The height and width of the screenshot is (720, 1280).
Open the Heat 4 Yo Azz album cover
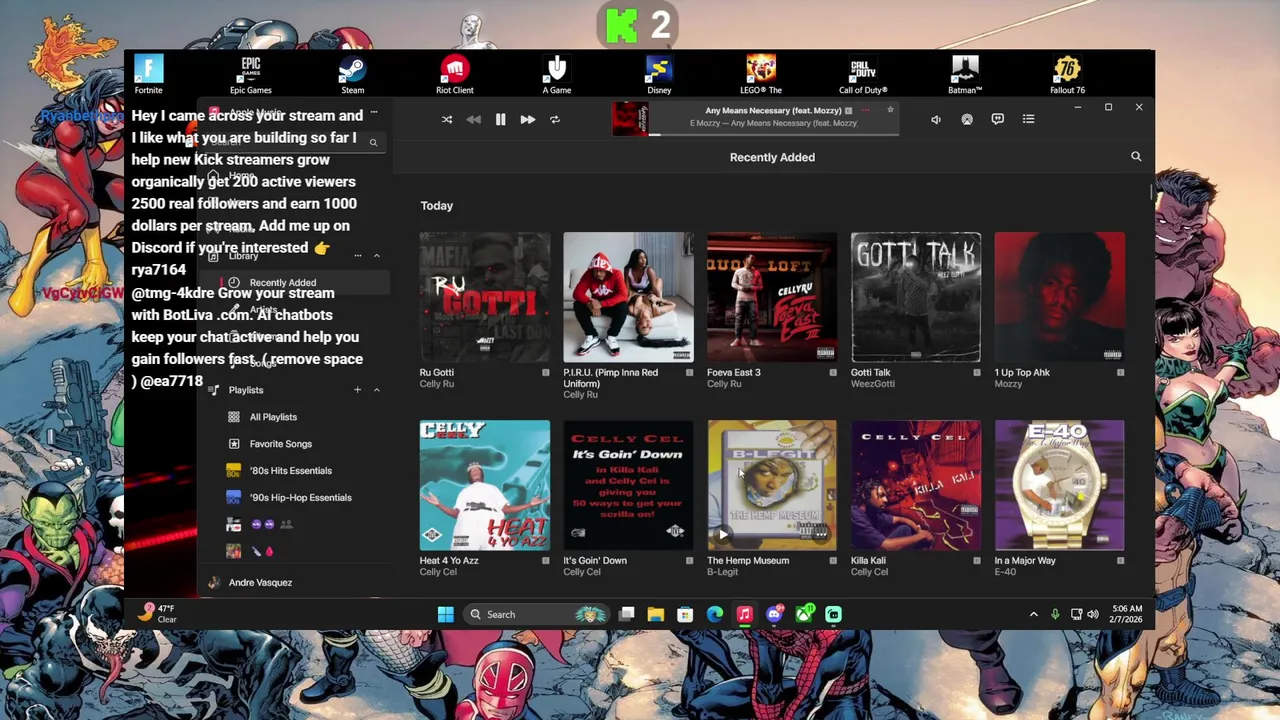pyautogui.click(x=484, y=485)
